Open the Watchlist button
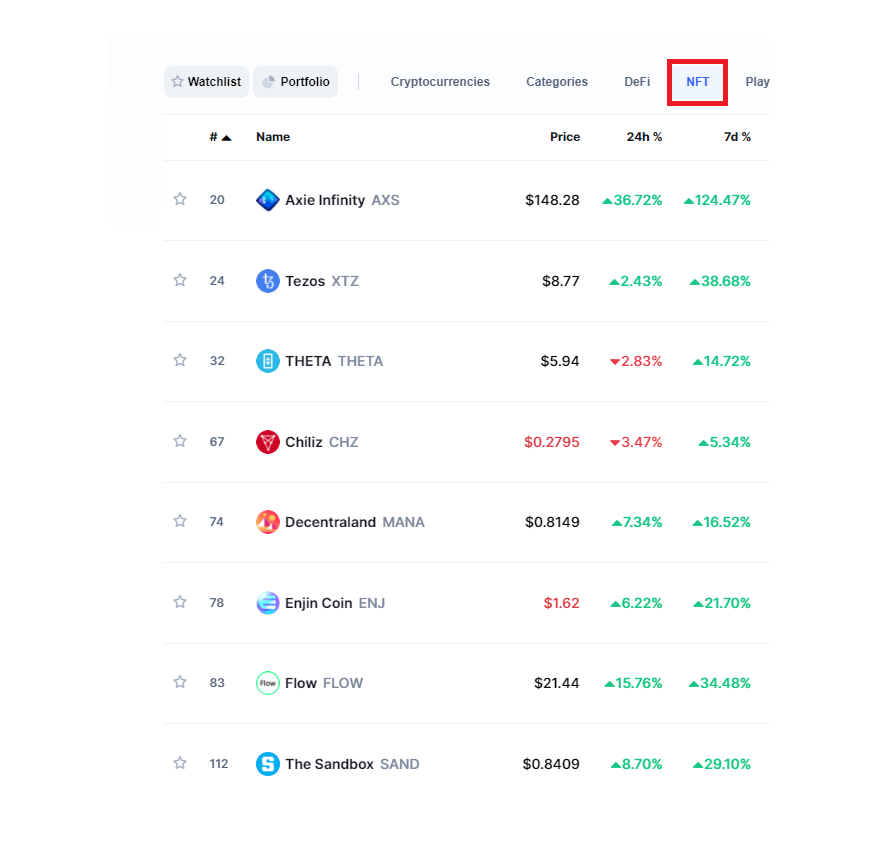The height and width of the screenshot is (850, 886). coord(206,82)
